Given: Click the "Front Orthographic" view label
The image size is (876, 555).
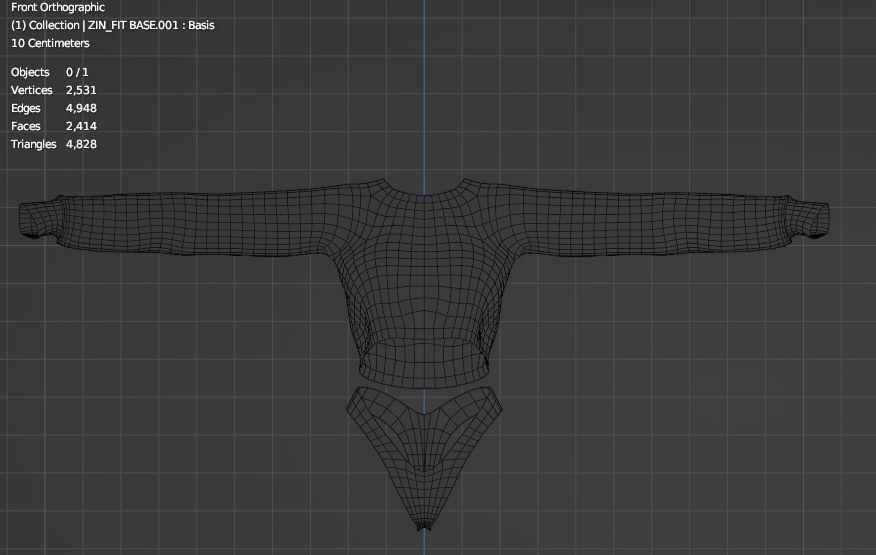Looking at the screenshot, I should pos(58,7).
